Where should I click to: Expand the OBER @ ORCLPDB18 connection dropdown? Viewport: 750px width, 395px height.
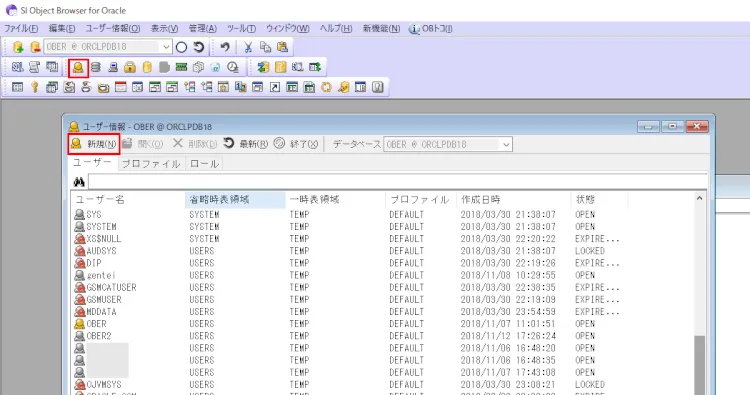pos(166,47)
